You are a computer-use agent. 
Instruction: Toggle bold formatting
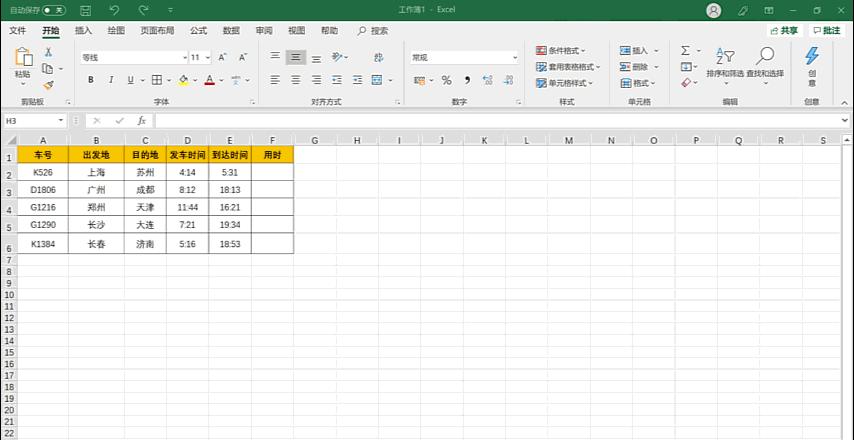pyautogui.click(x=91, y=80)
